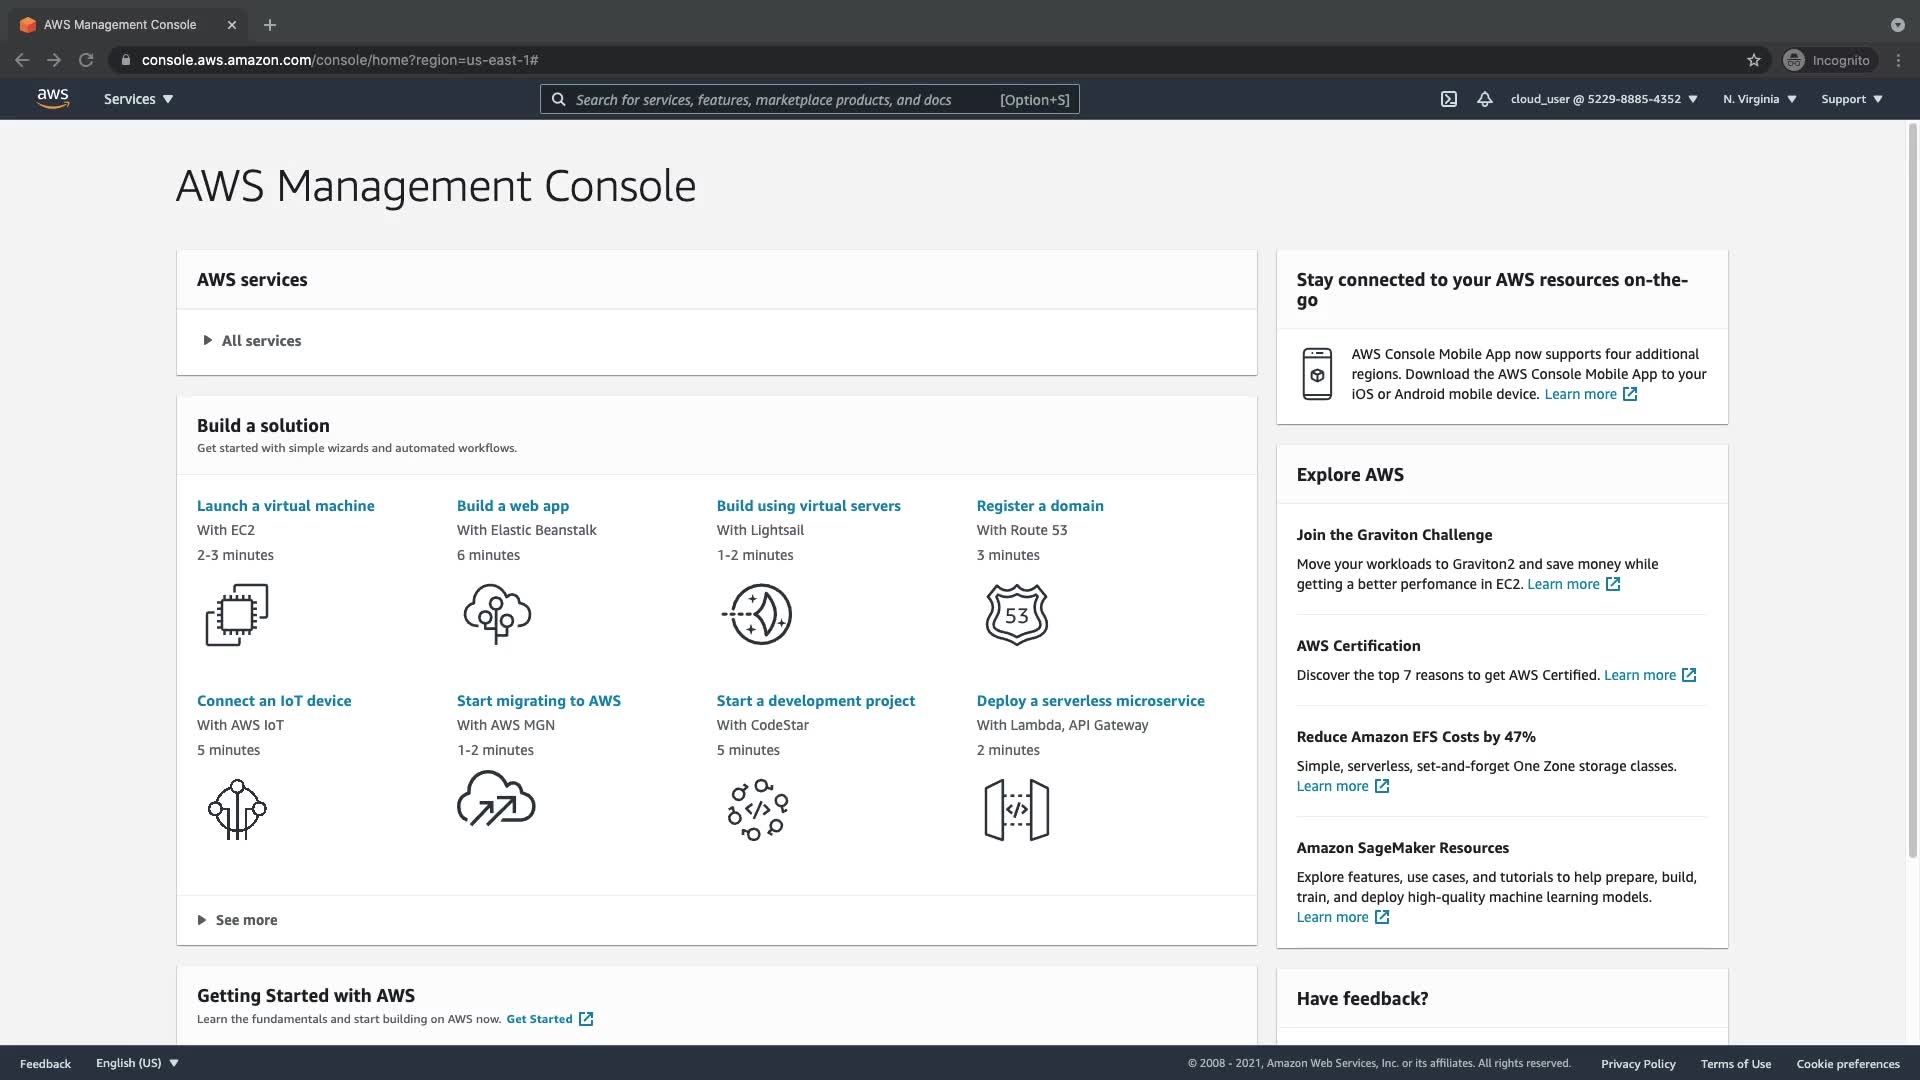
Task: Click the Lightsail compass icon
Action: tap(757, 614)
